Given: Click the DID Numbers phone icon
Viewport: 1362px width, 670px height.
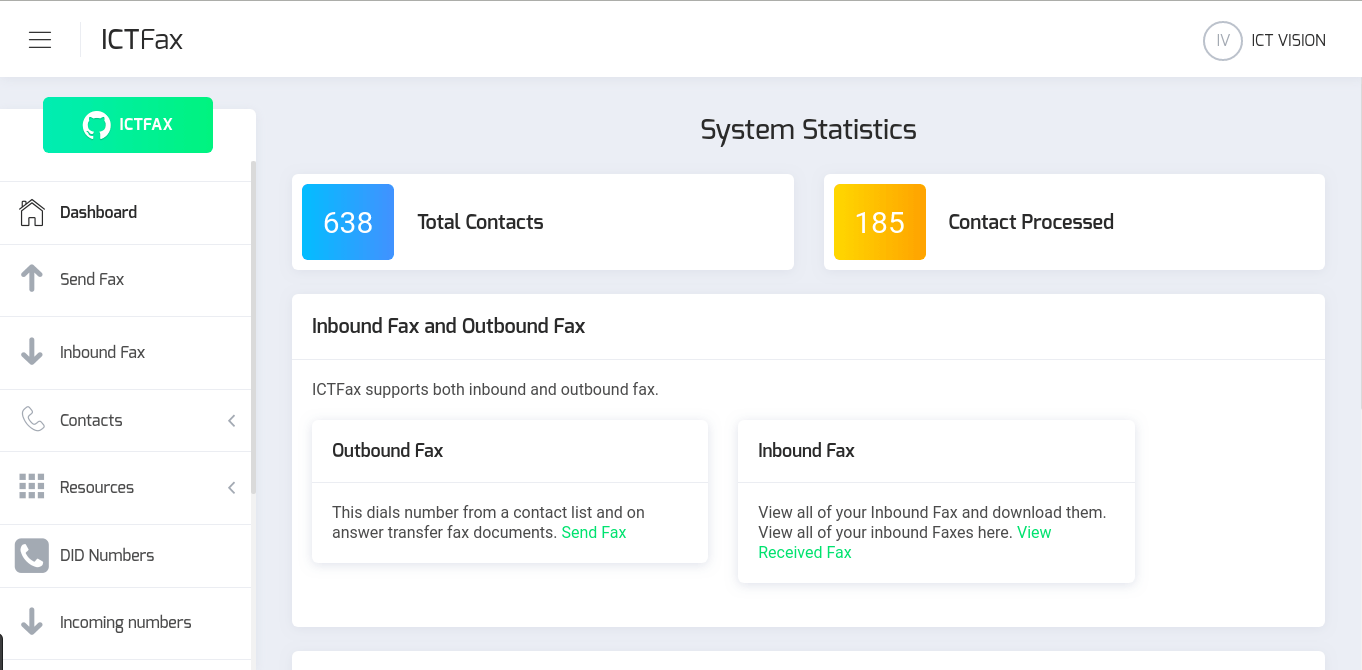Looking at the screenshot, I should [x=32, y=555].
